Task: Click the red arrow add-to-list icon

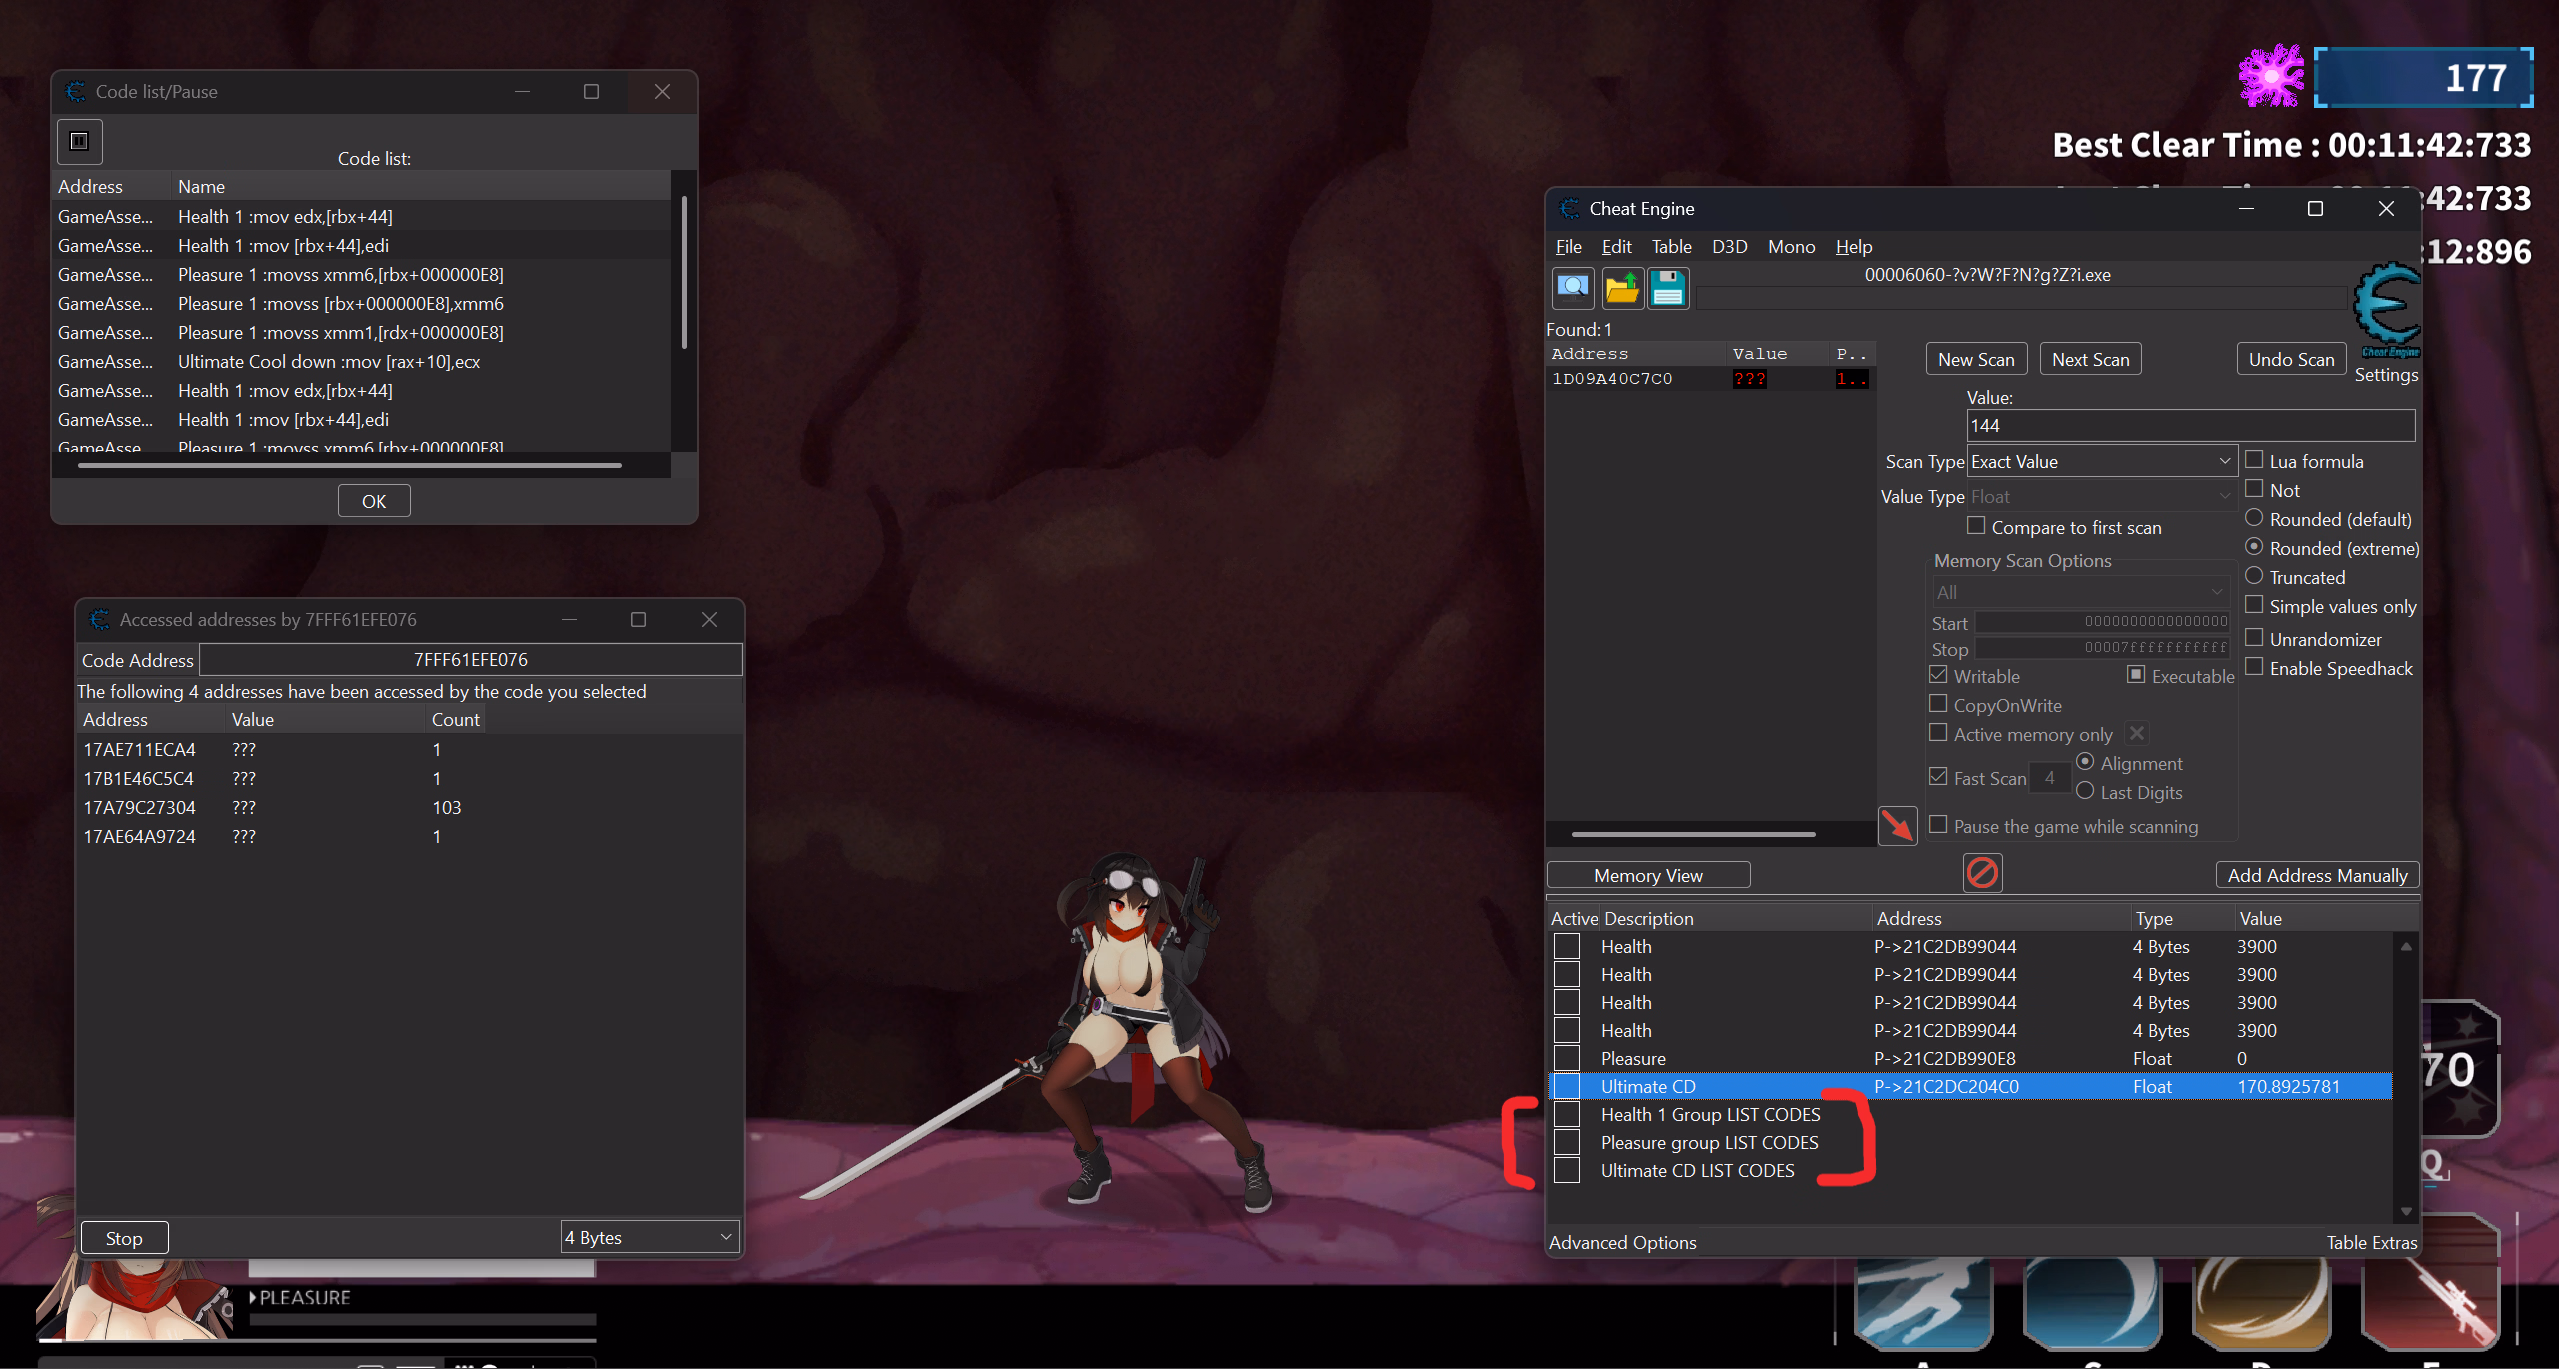Action: click(x=1897, y=826)
